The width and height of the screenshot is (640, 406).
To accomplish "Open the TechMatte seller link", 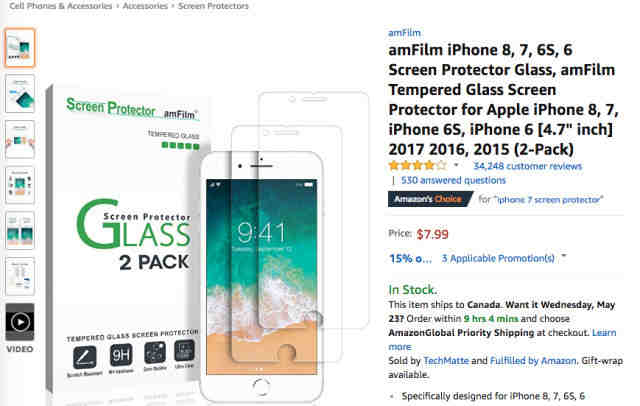I will coord(446,361).
